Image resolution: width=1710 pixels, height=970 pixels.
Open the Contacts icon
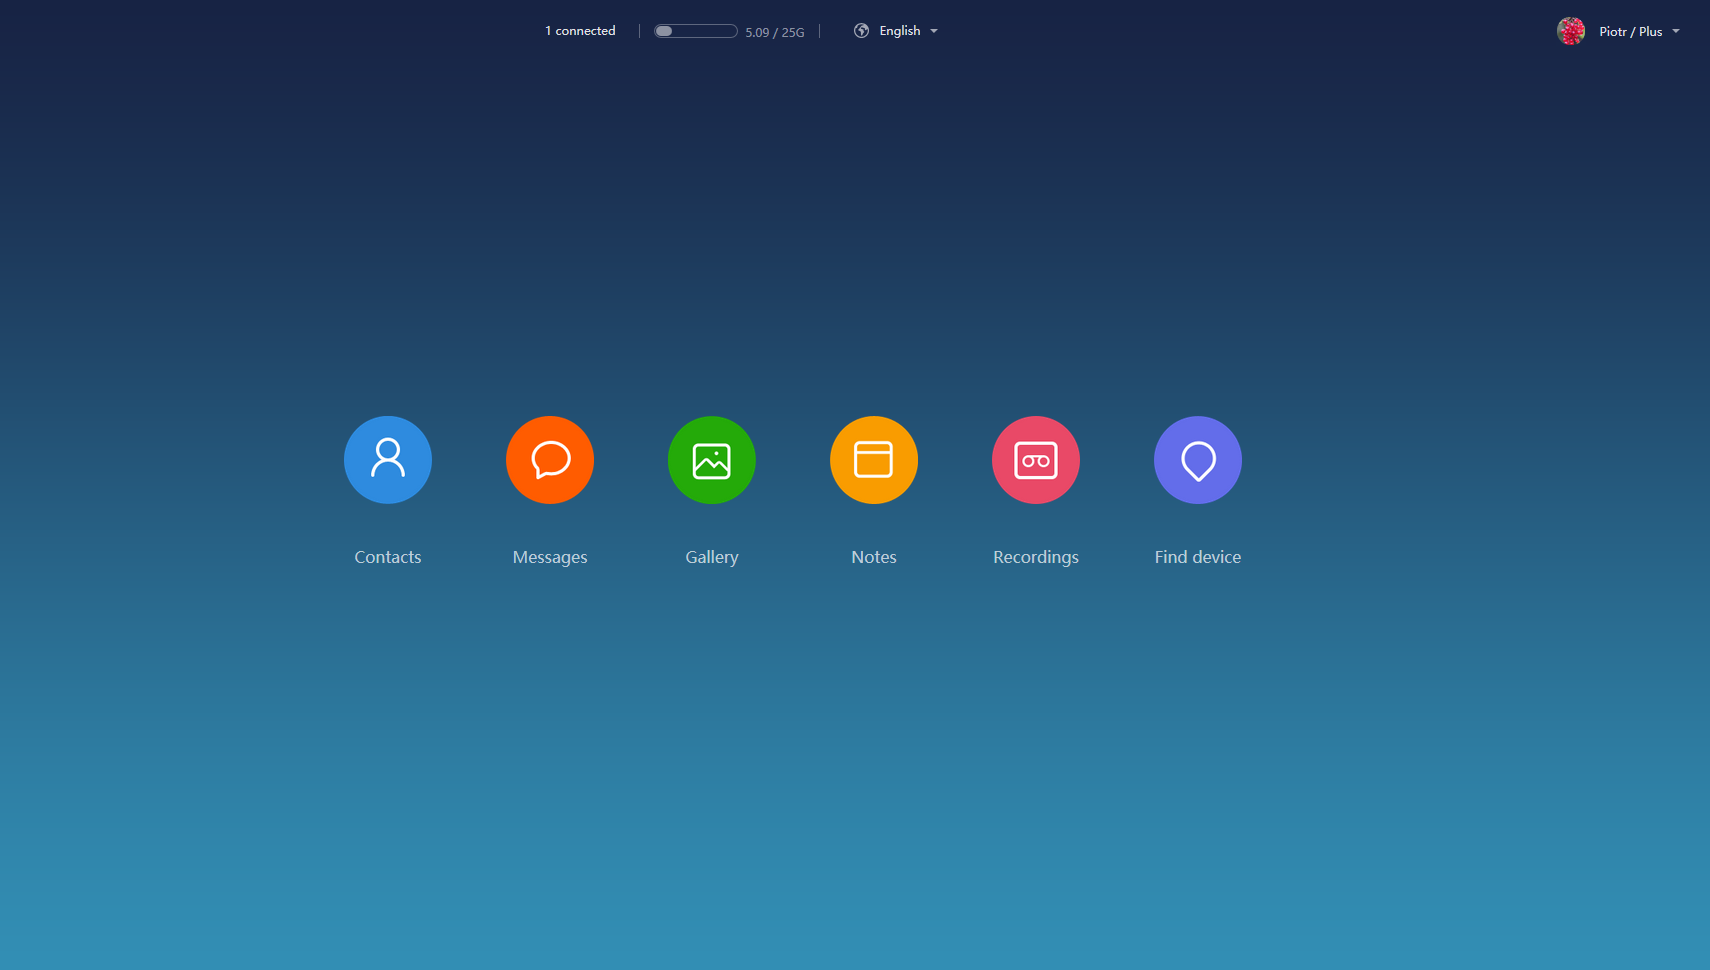[388, 460]
